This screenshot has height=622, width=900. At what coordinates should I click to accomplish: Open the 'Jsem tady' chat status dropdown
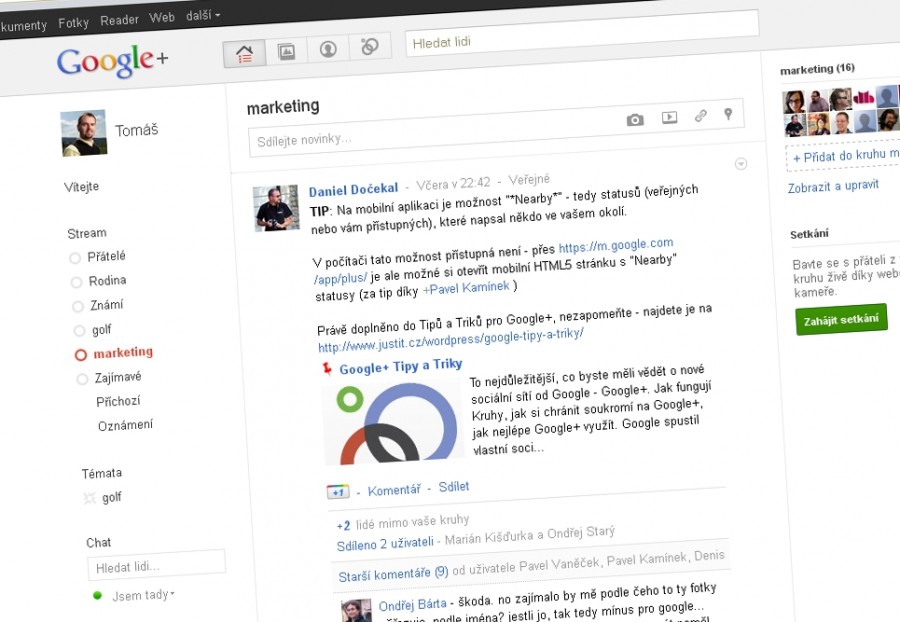(143, 595)
